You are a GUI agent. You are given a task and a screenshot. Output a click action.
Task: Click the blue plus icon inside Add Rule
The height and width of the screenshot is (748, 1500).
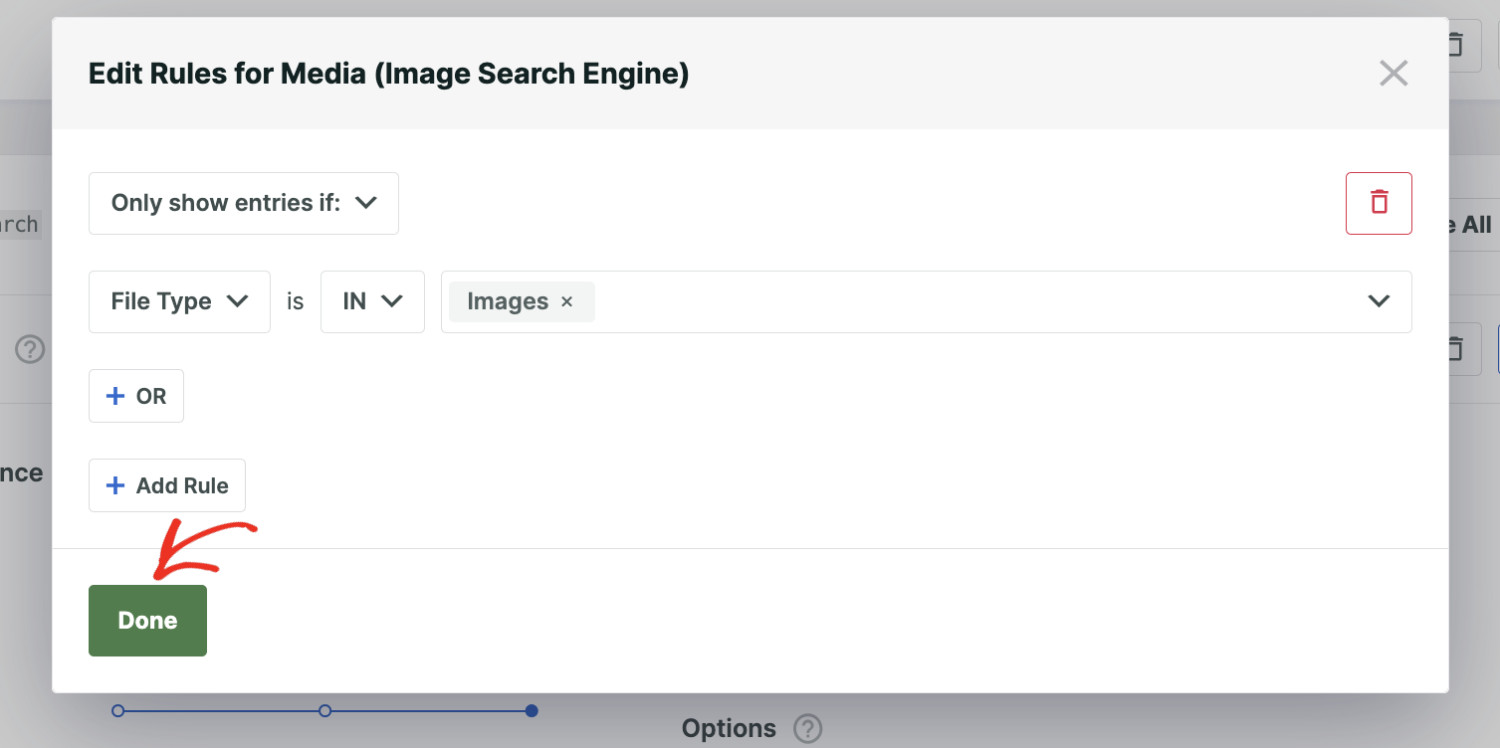click(117, 485)
